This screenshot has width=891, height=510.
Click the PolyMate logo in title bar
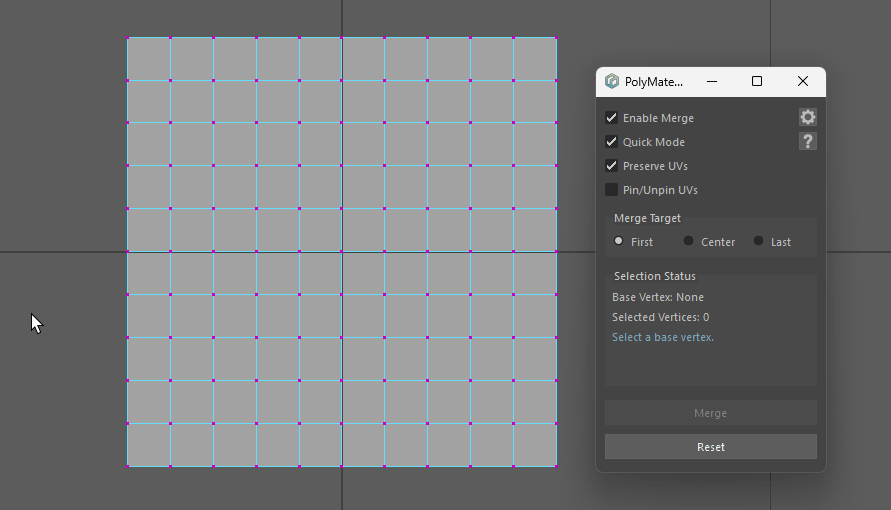pyautogui.click(x=612, y=82)
